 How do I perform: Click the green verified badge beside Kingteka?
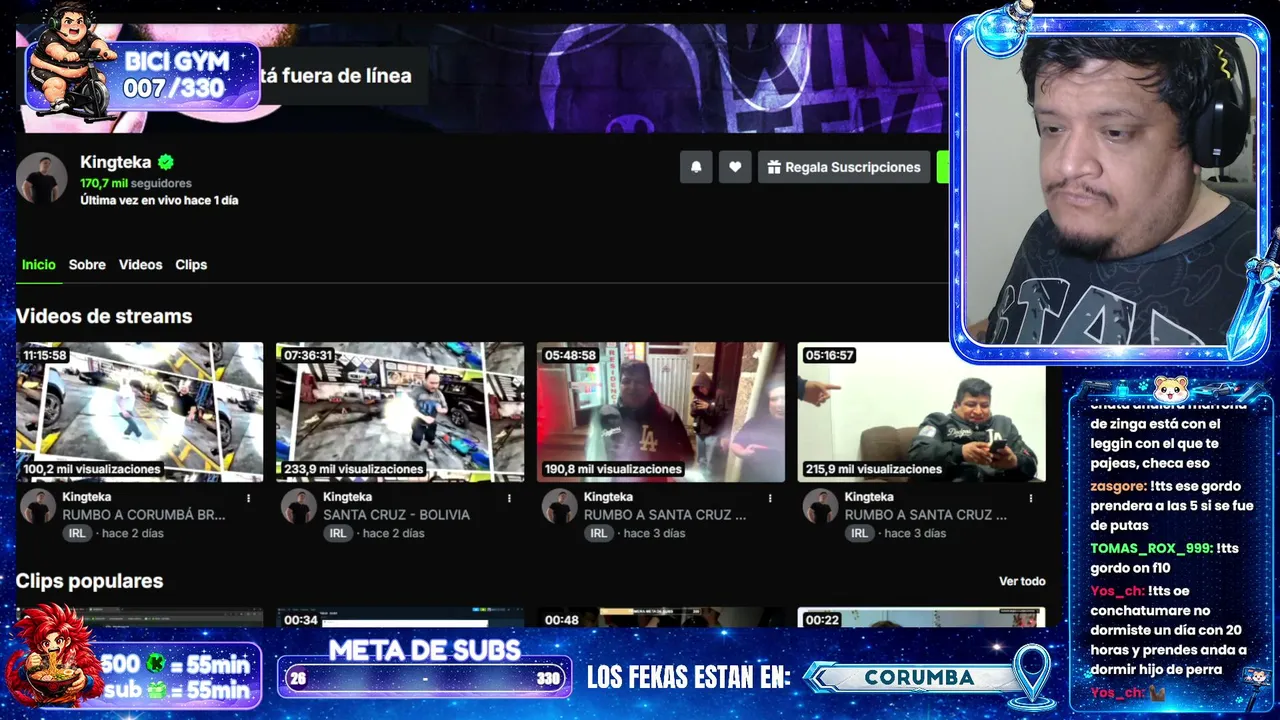click(166, 162)
